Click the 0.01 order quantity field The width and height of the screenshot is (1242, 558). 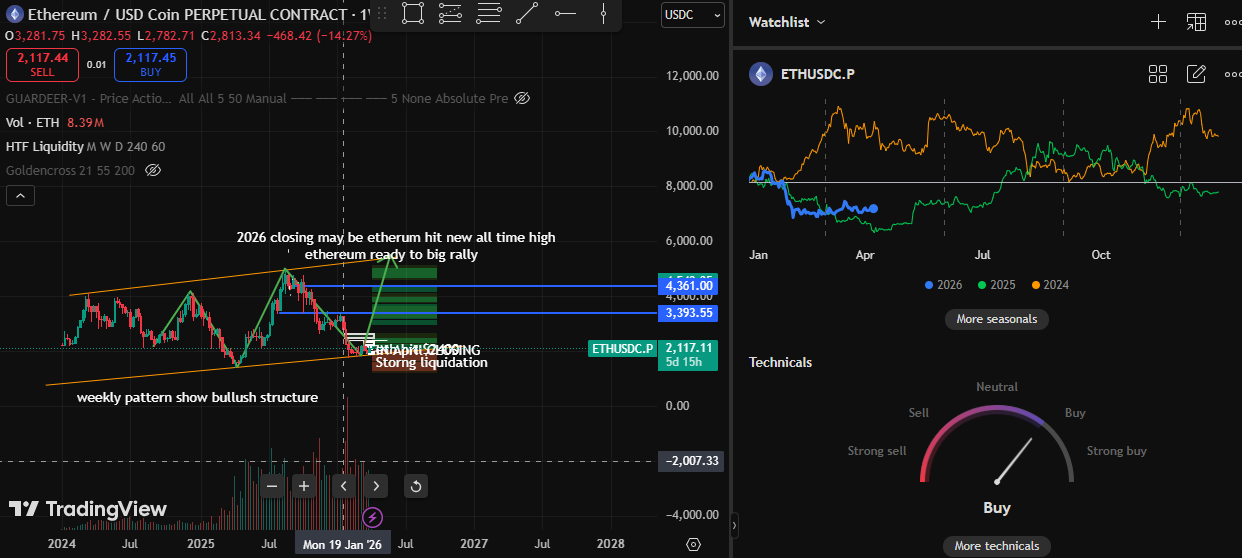(96, 65)
